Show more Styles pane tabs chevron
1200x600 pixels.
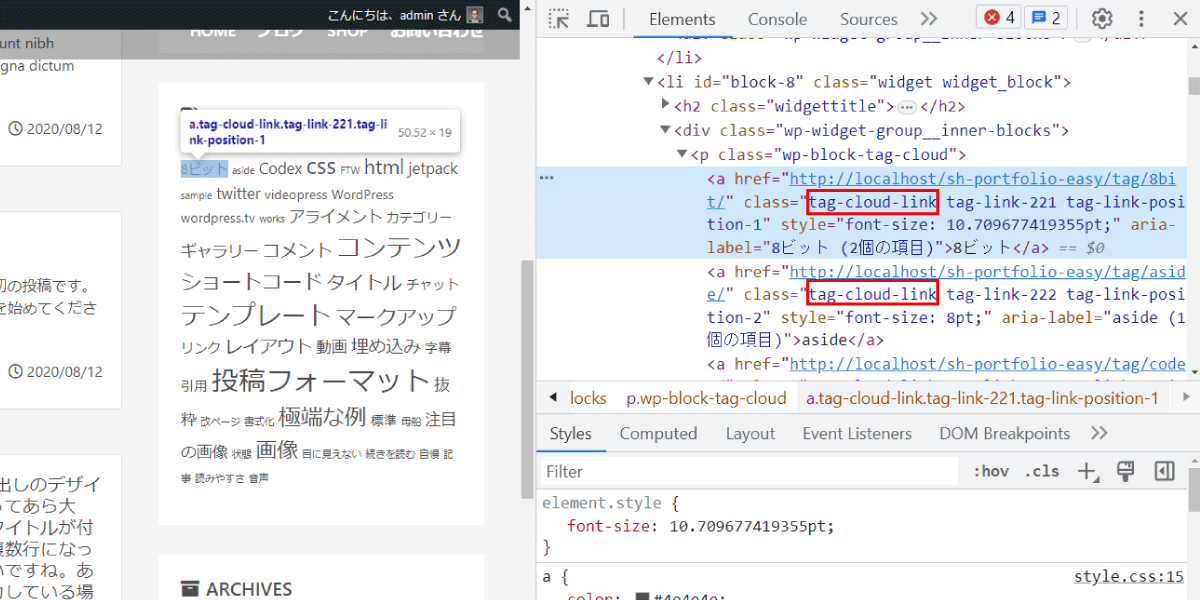[1099, 433]
